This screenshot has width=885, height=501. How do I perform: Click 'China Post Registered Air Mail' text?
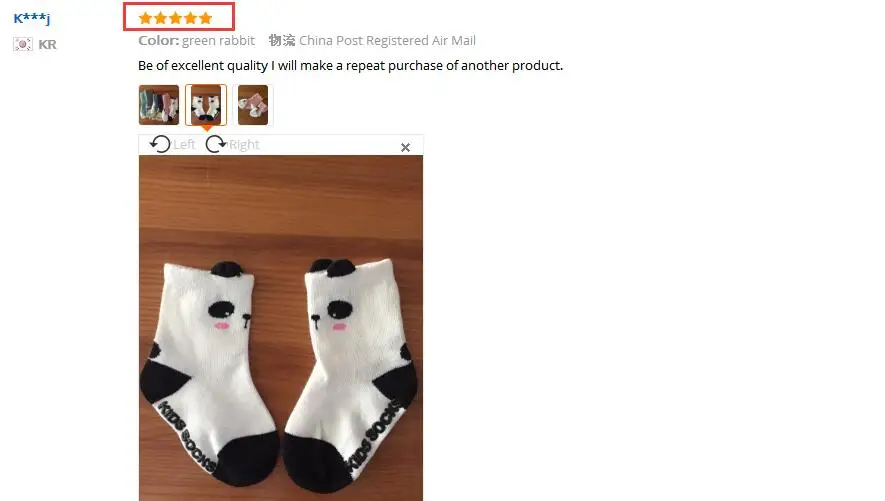387,41
